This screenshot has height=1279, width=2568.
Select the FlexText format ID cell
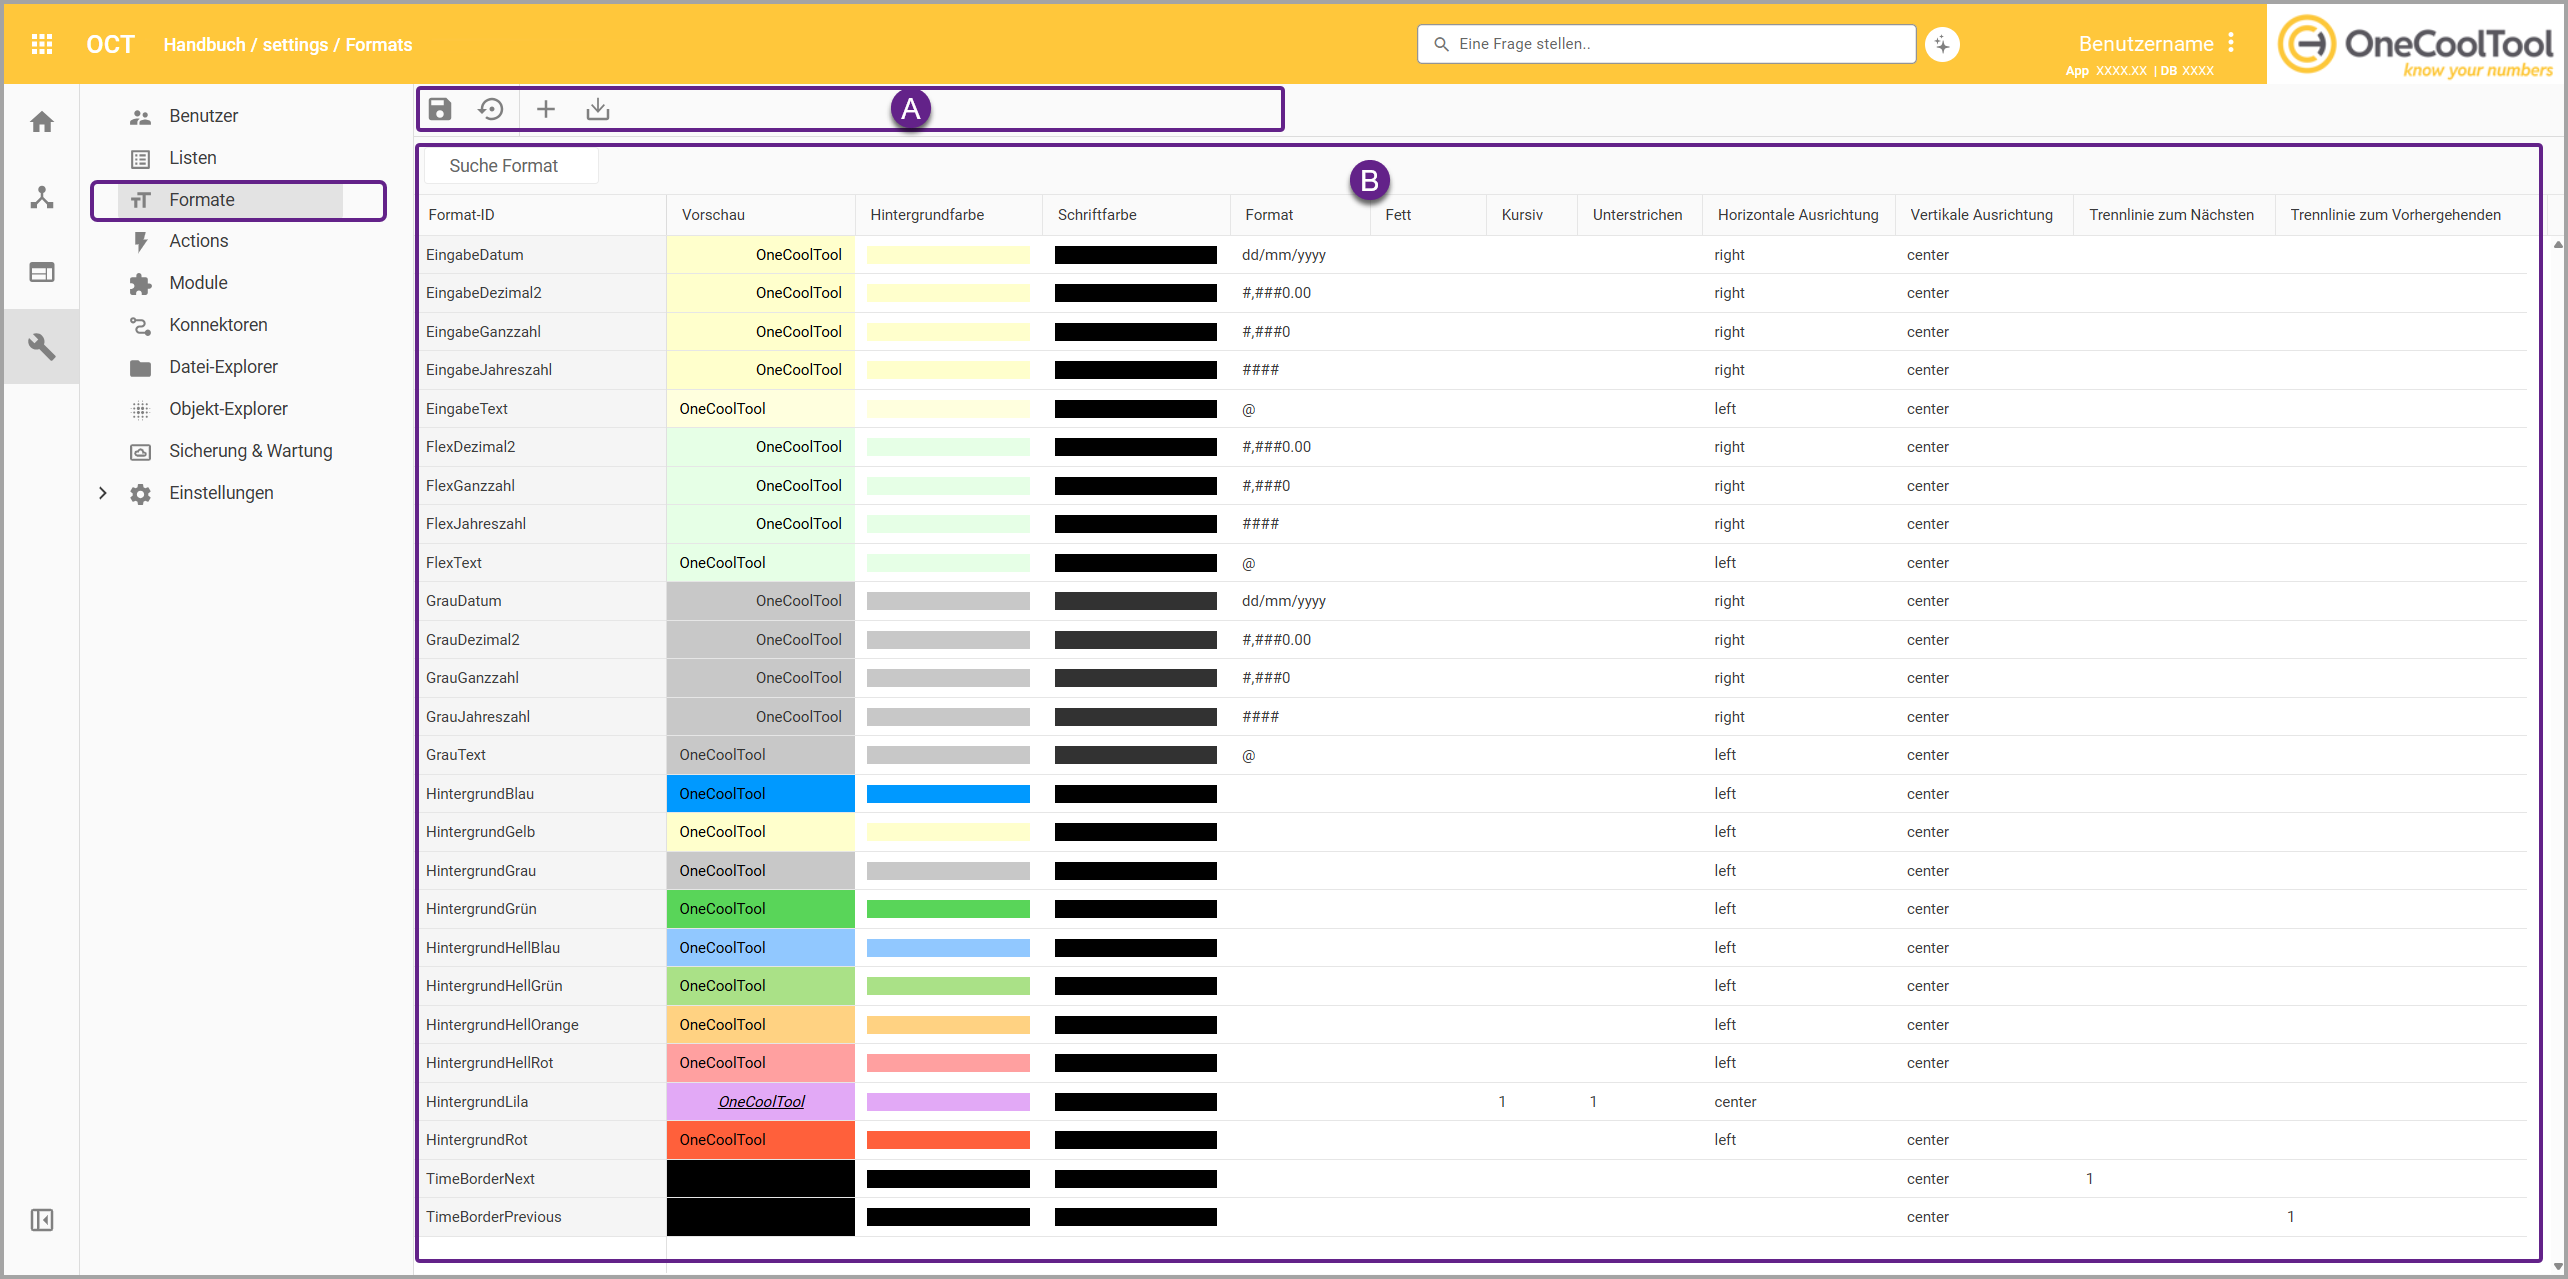coord(543,563)
